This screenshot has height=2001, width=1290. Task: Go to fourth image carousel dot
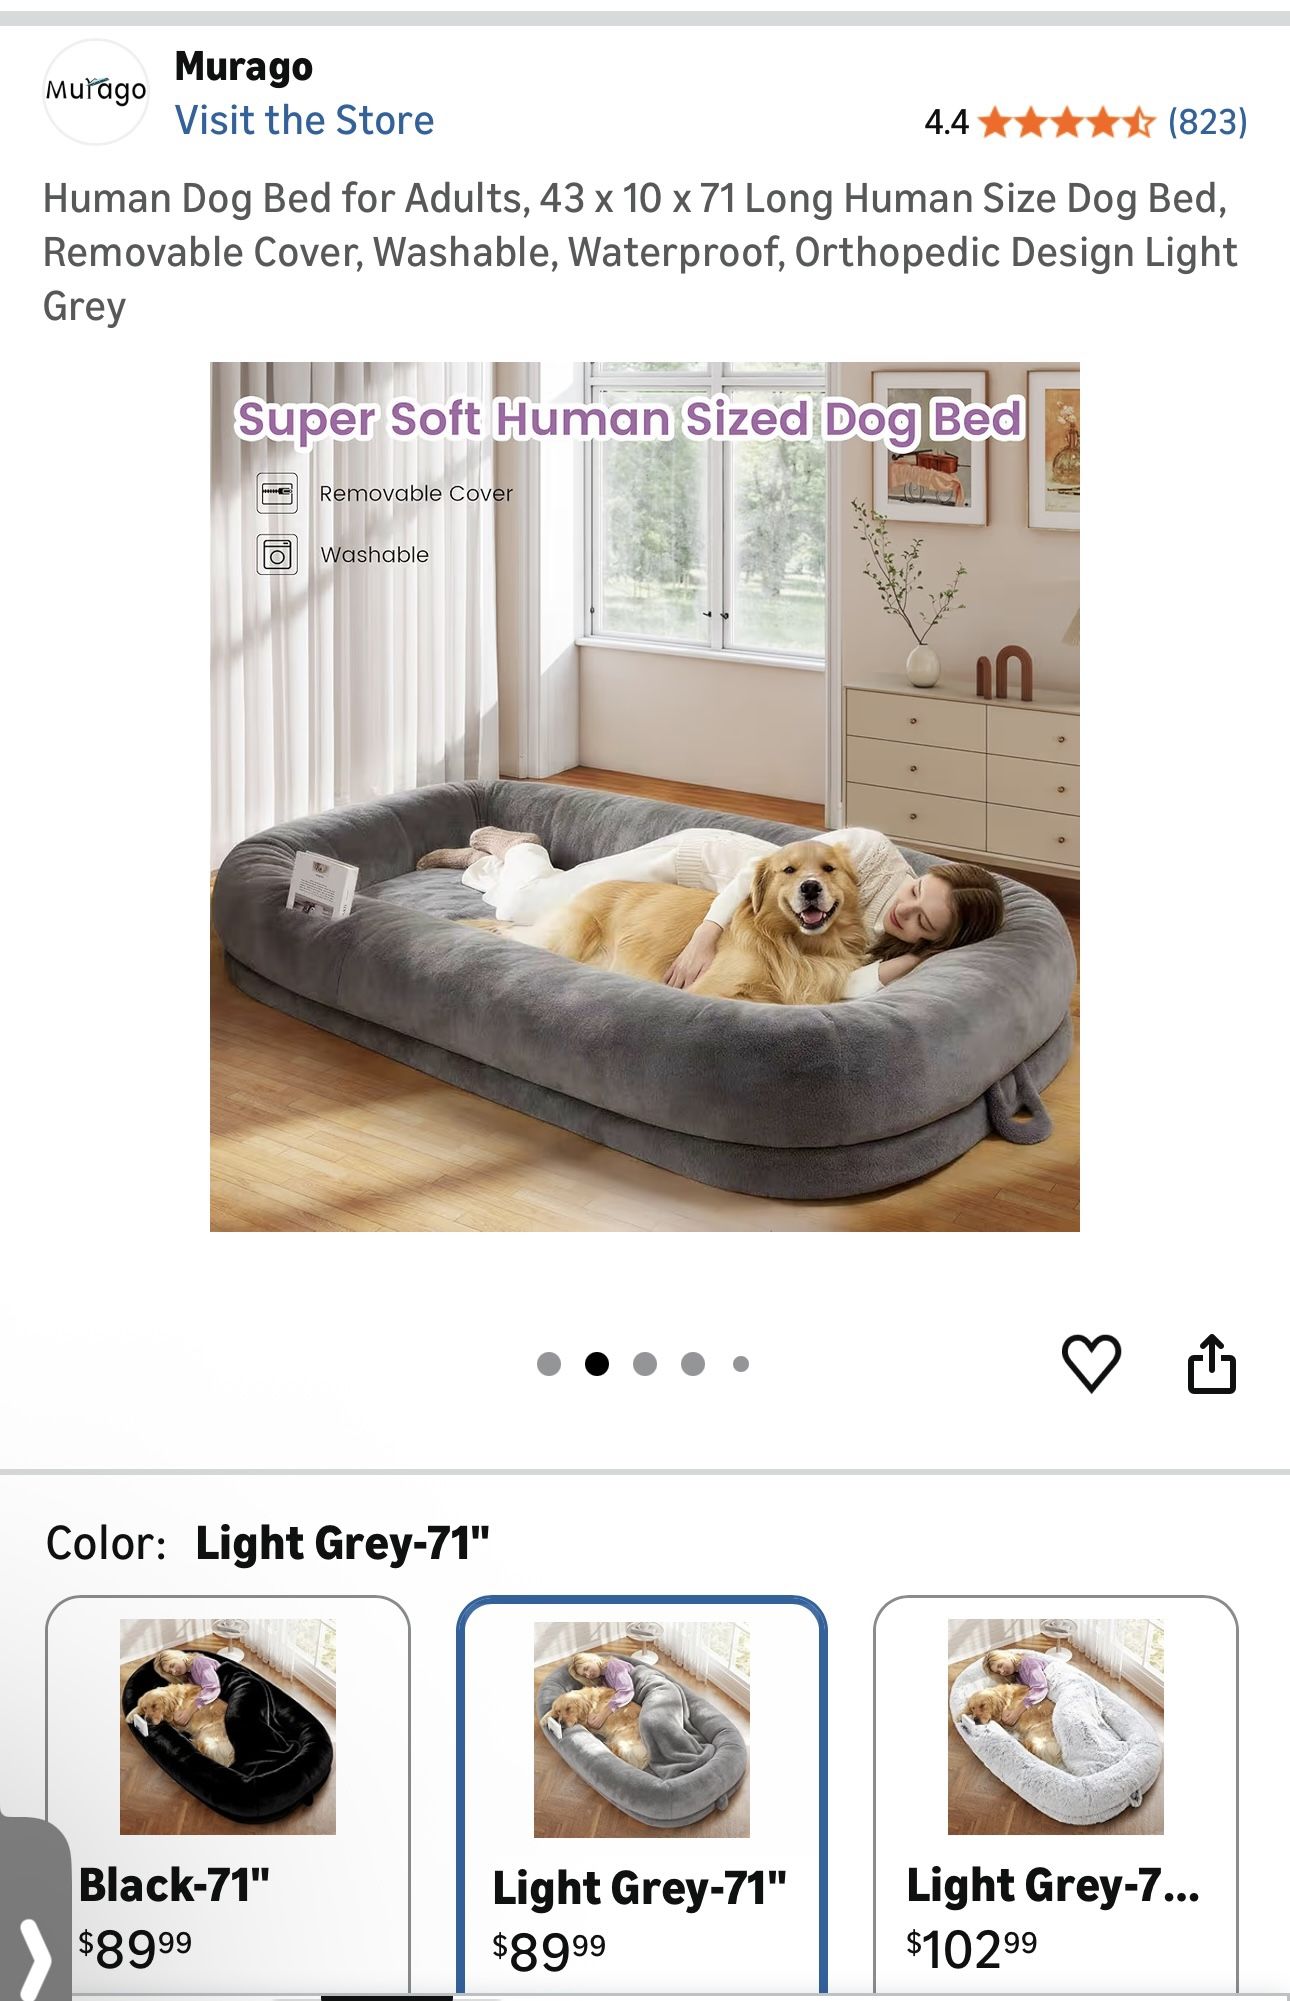(693, 1364)
